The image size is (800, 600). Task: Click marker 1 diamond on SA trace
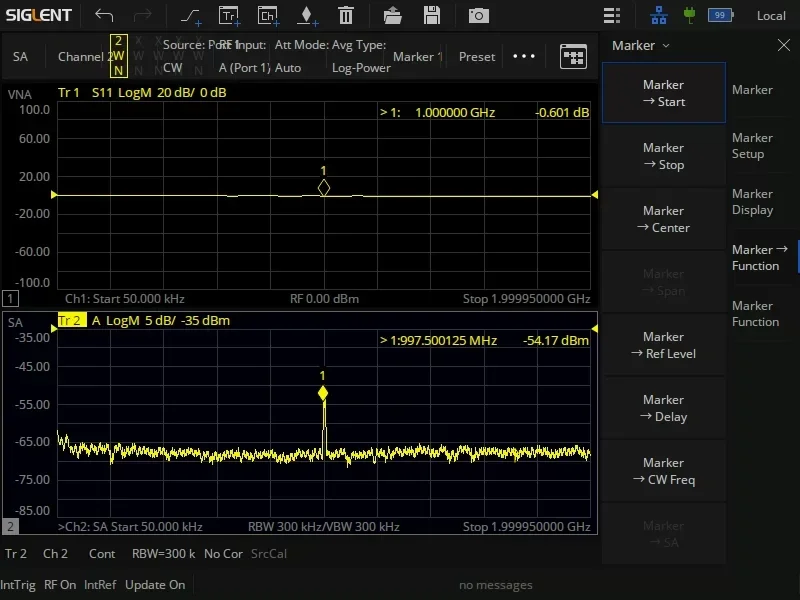click(323, 394)
